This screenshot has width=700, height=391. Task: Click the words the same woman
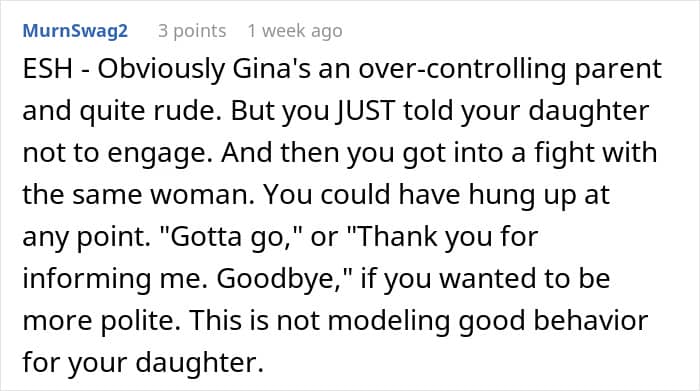point(138,195)
